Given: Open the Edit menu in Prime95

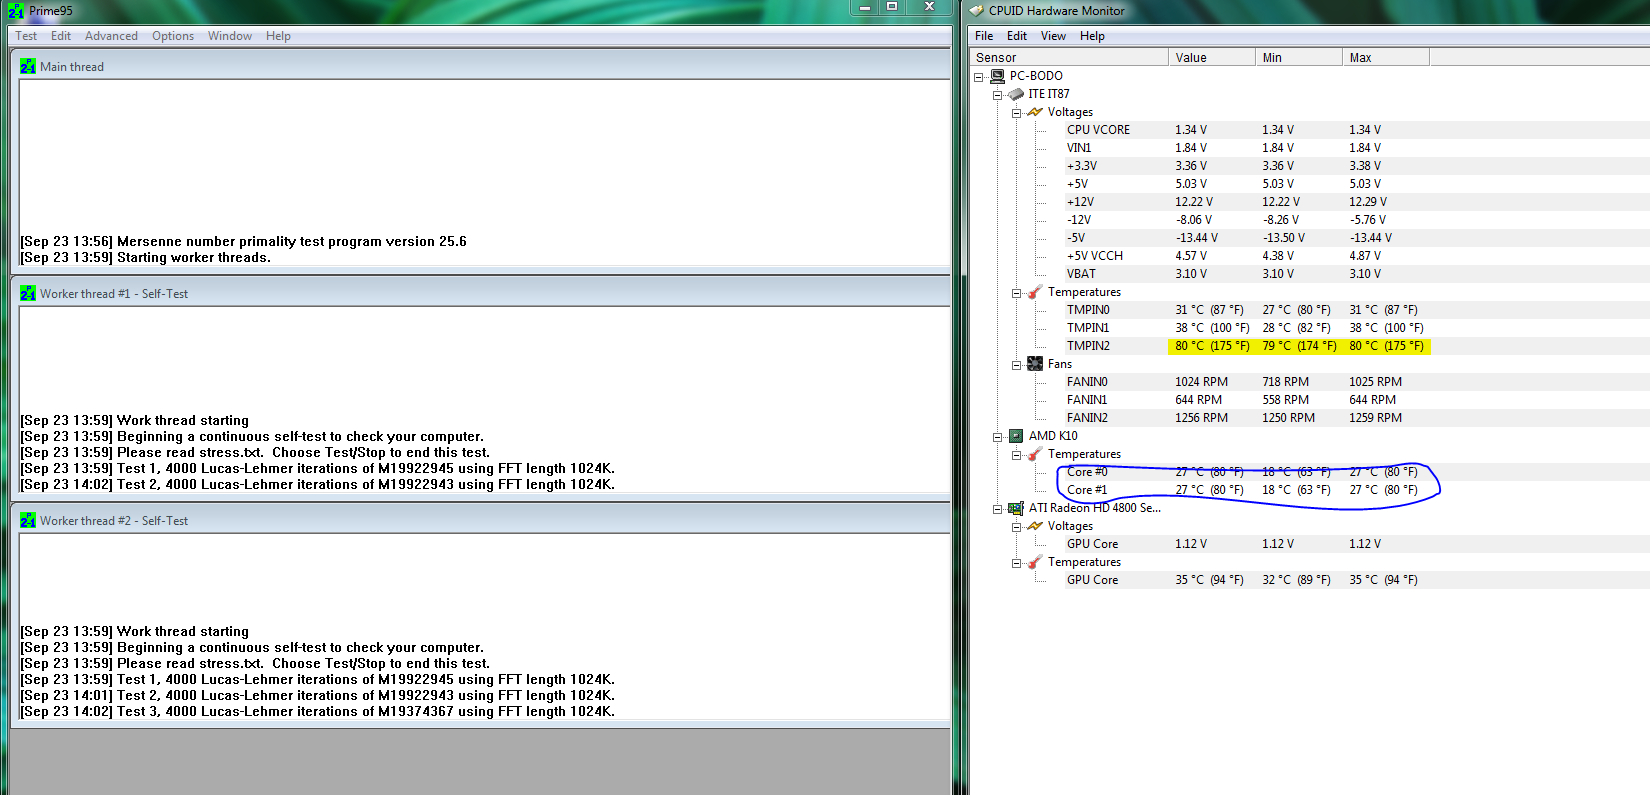Looking at the screenshot, I should click(61, 36).
